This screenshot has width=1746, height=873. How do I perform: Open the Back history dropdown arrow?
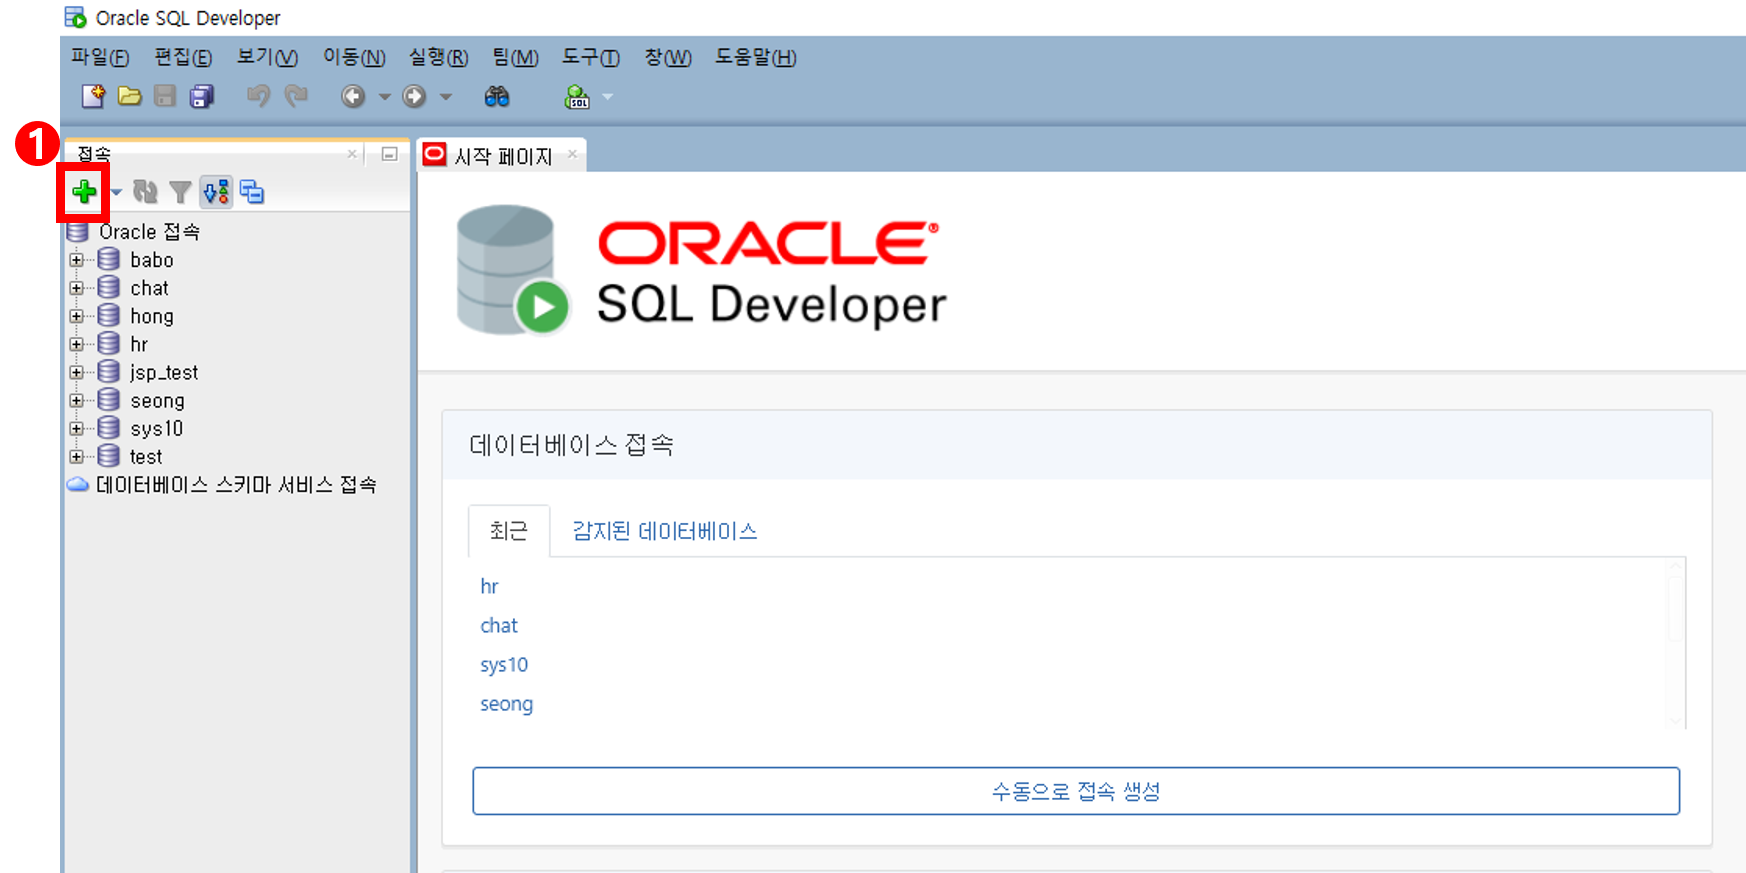pyautogui.click(x=385, y=97)
